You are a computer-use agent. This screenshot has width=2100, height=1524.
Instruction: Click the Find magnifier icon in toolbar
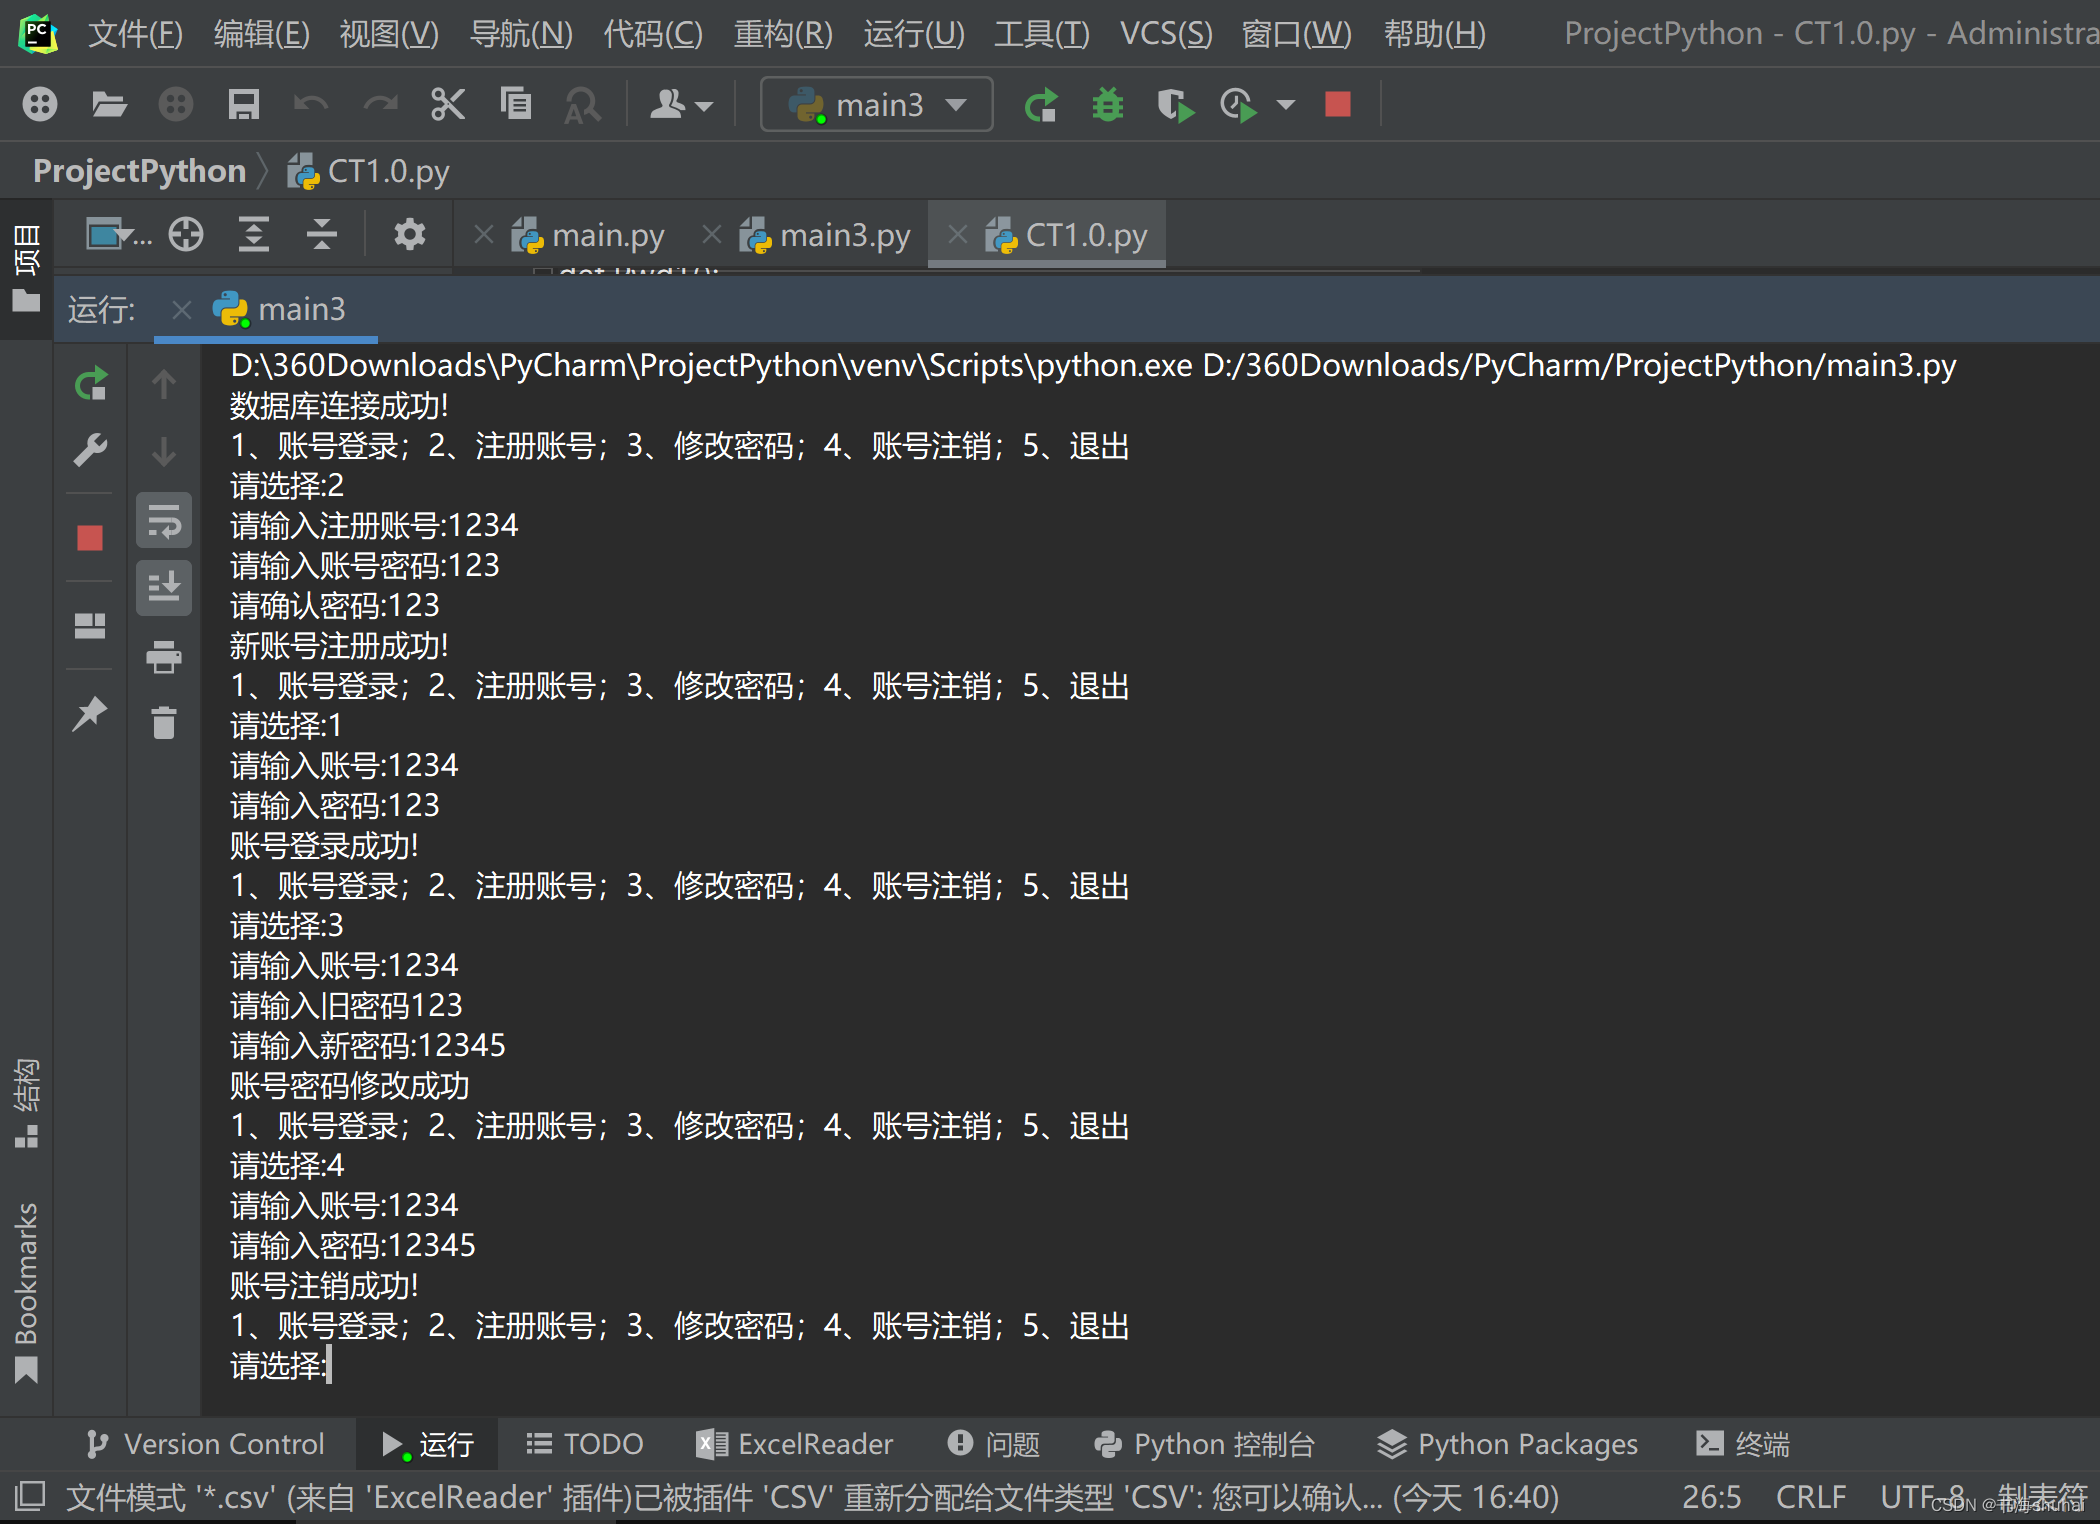click(x=582, y=105)
